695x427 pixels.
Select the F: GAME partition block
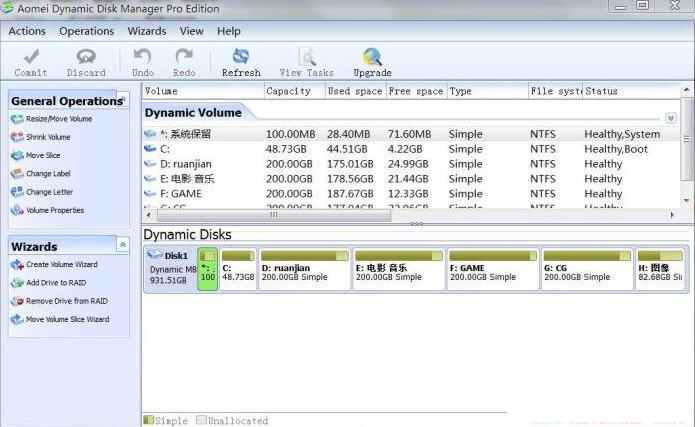tap(493, 269)
